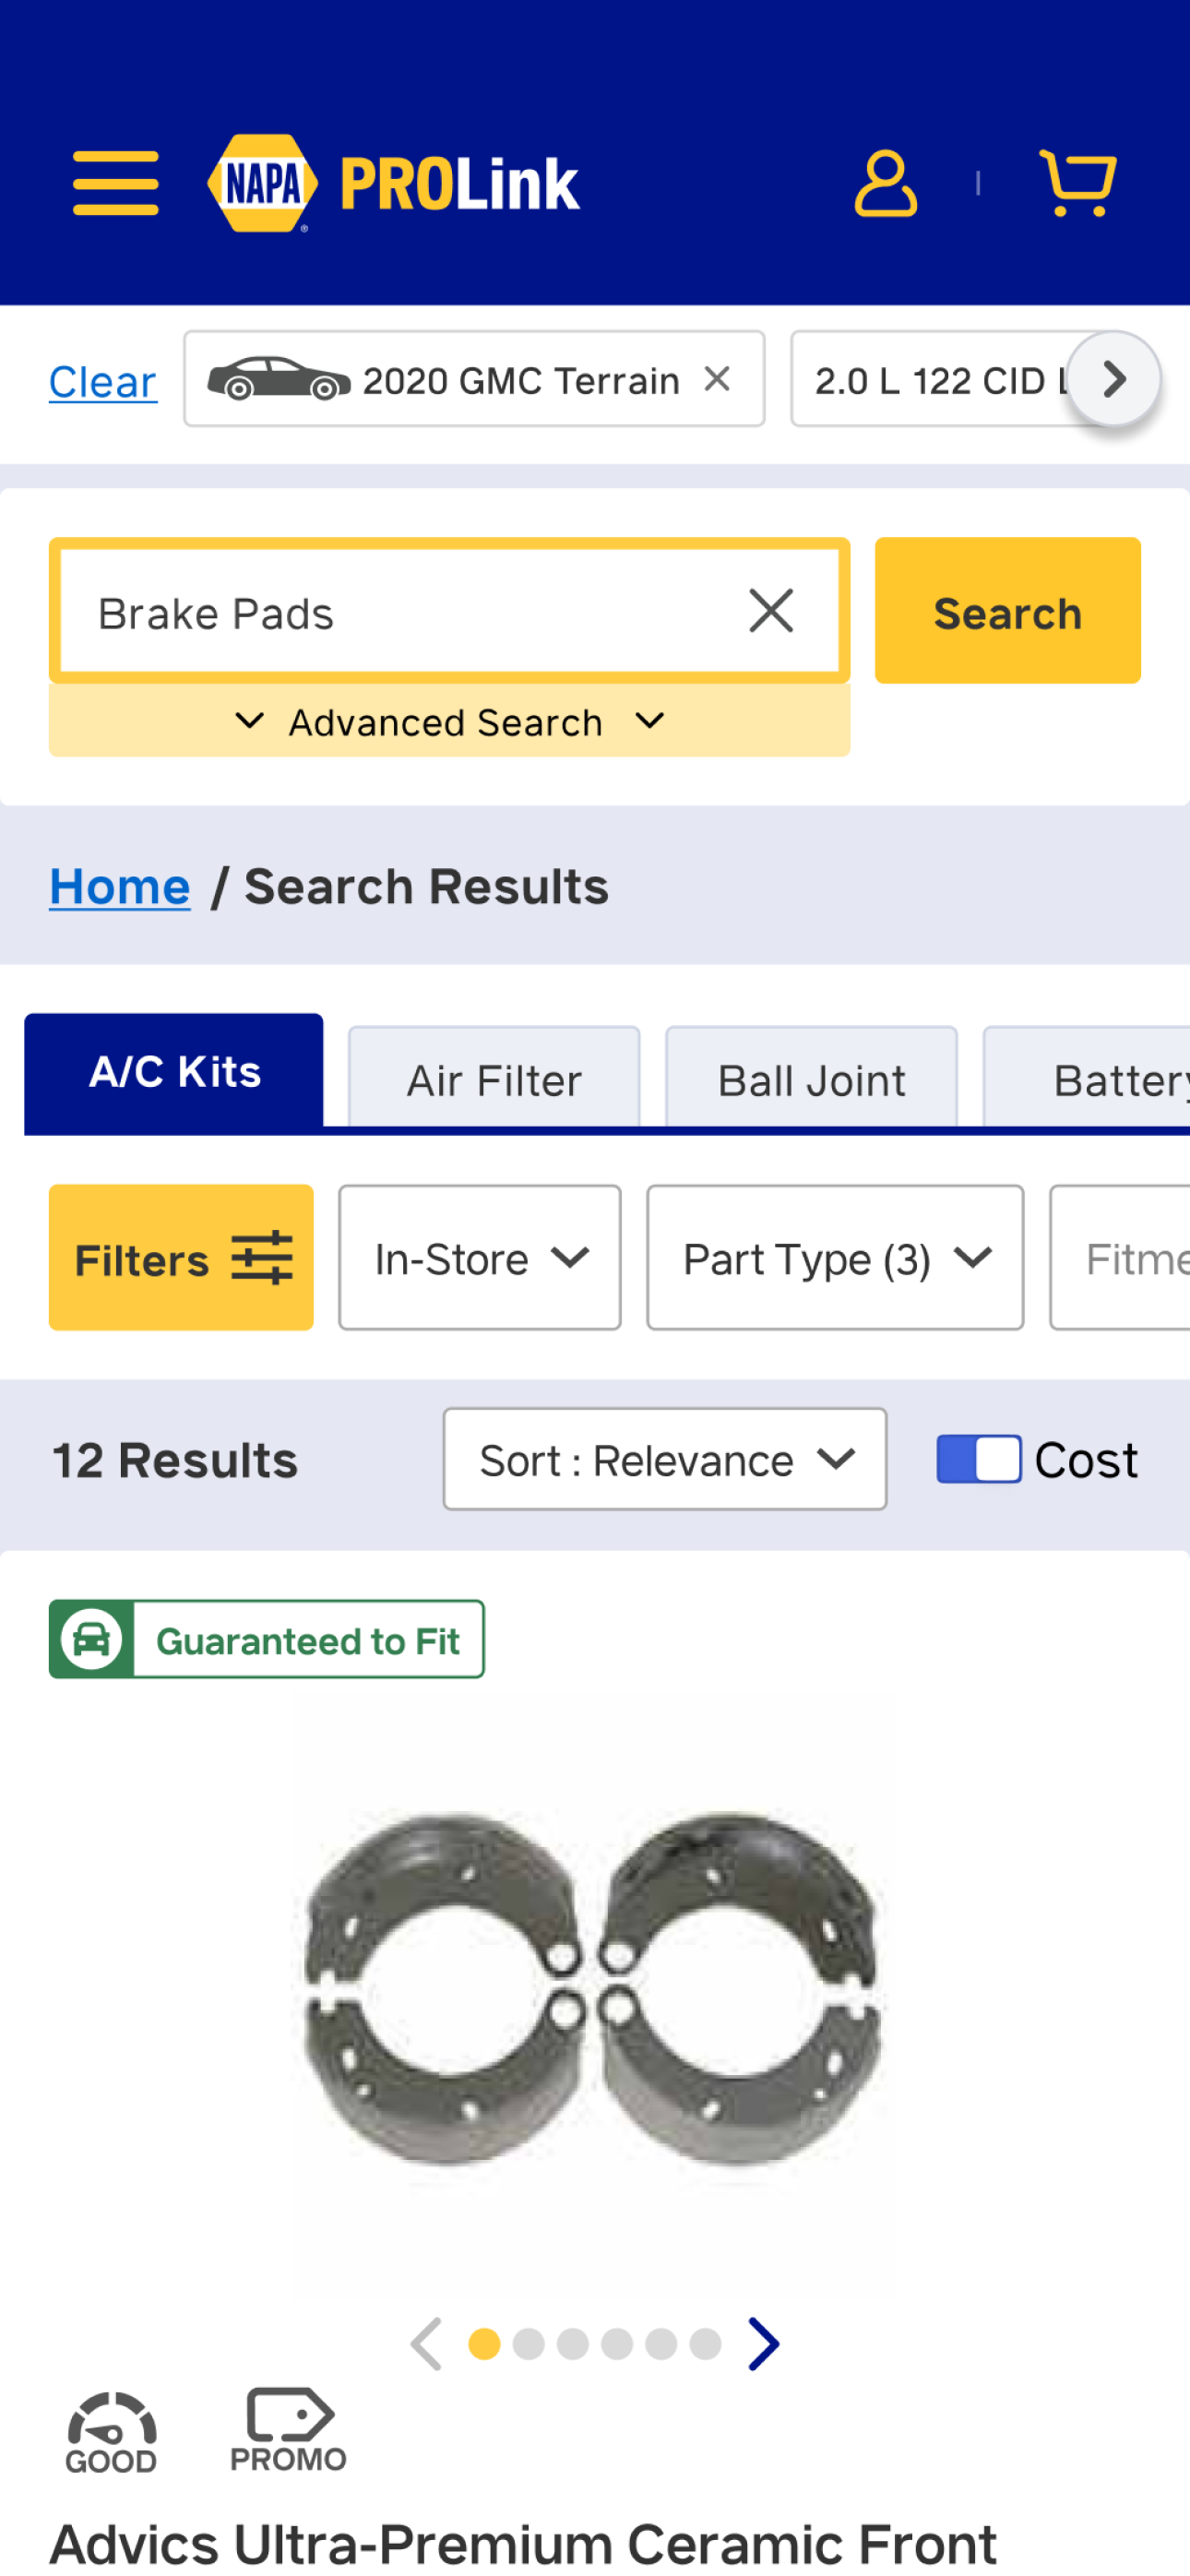
Task: Open the shopping cart
Action: point(1077,183)
